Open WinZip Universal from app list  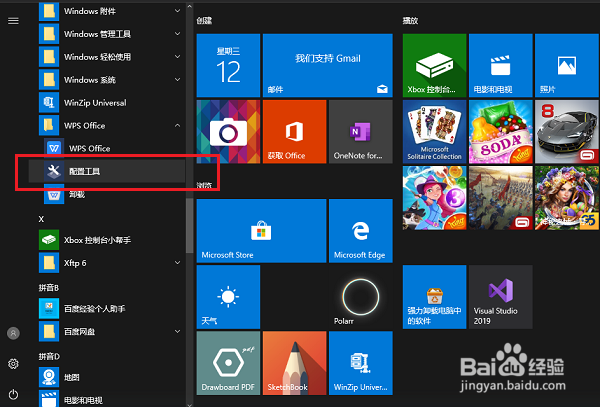click(112, 103)
